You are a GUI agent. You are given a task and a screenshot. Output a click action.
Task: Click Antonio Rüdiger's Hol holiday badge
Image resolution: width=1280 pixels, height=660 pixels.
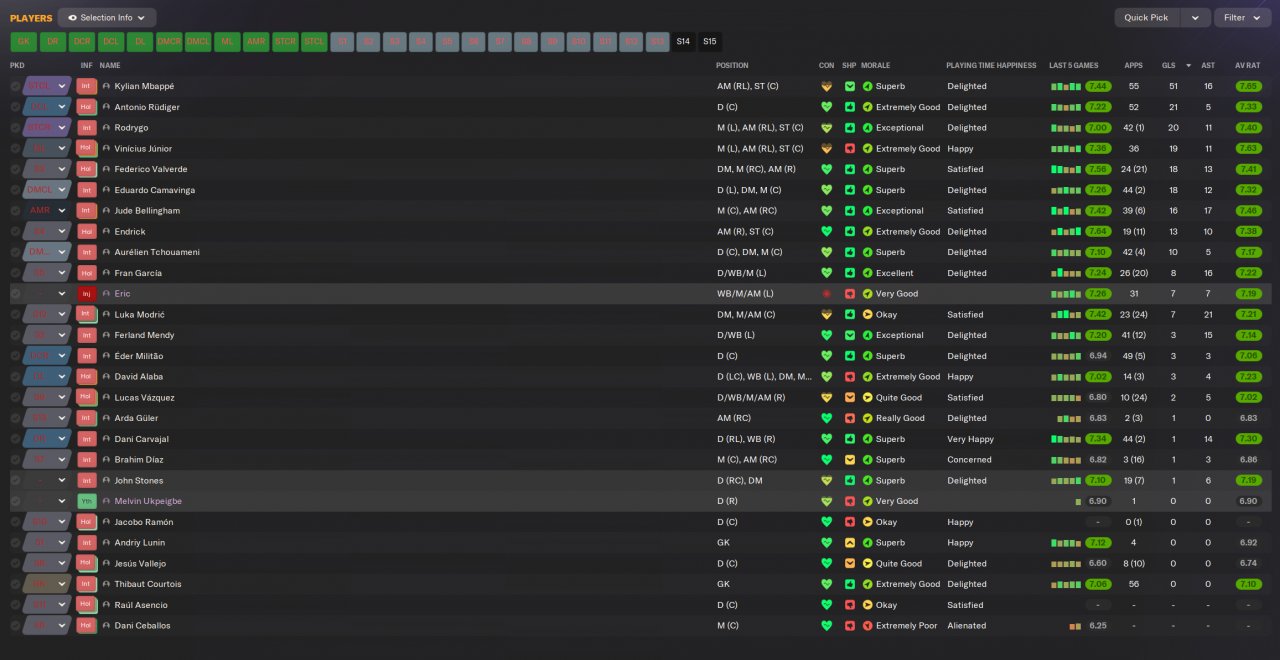(x=86, y=107)
